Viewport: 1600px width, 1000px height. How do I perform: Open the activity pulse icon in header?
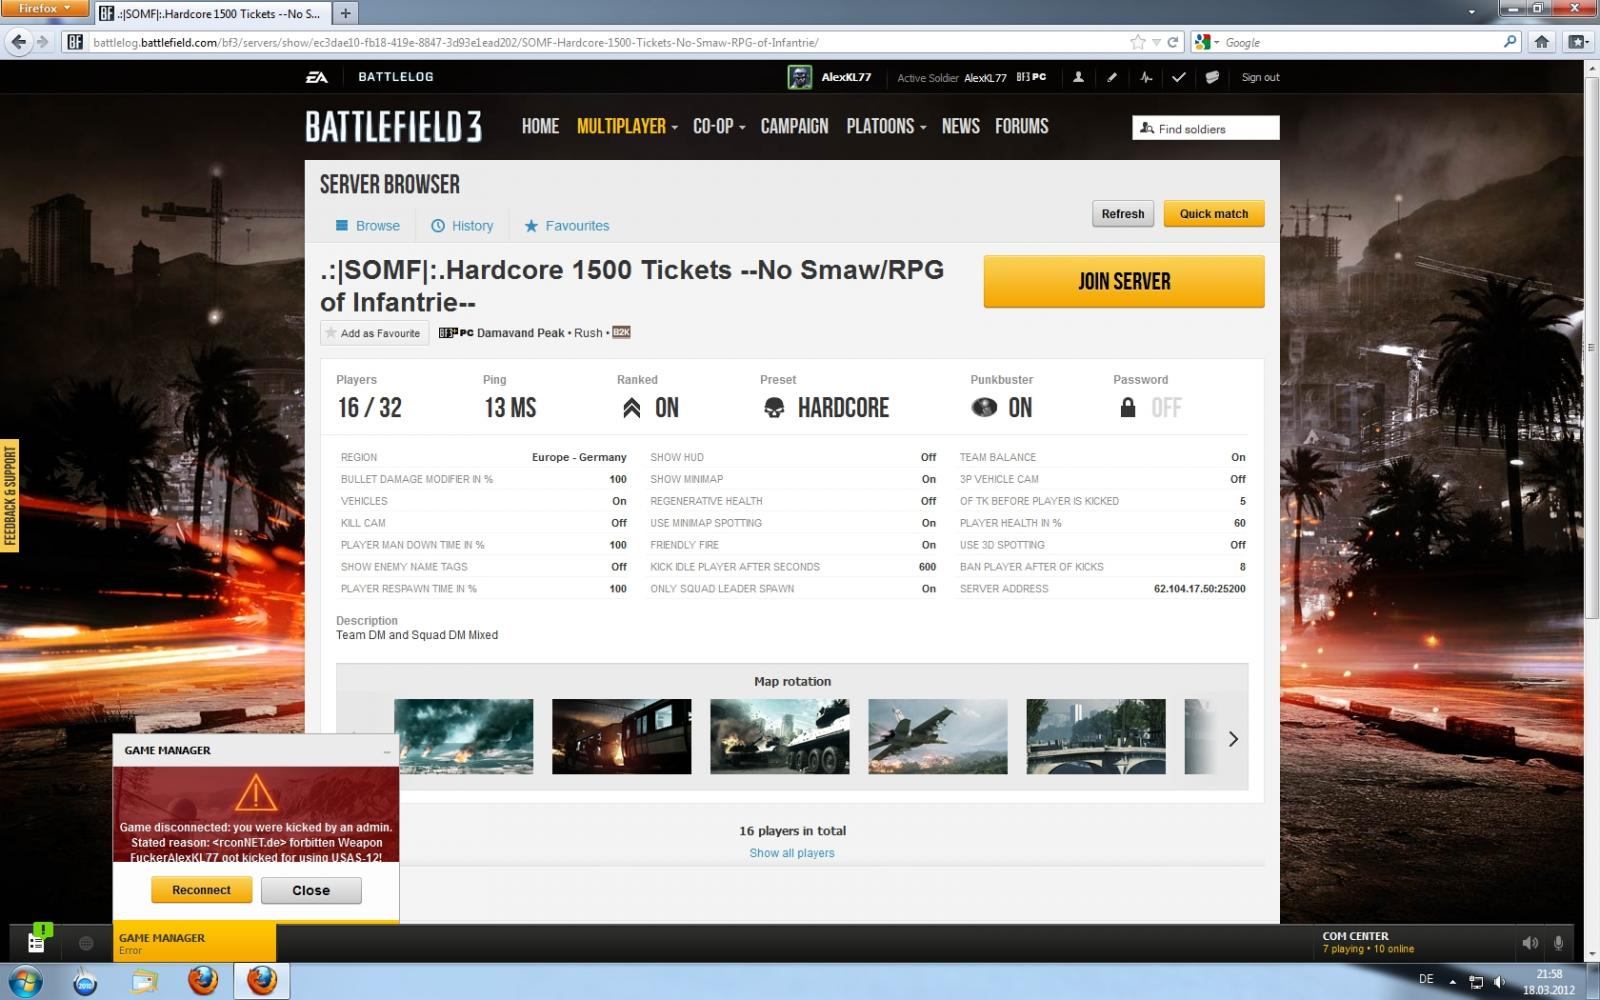(x=1146, y=77)
